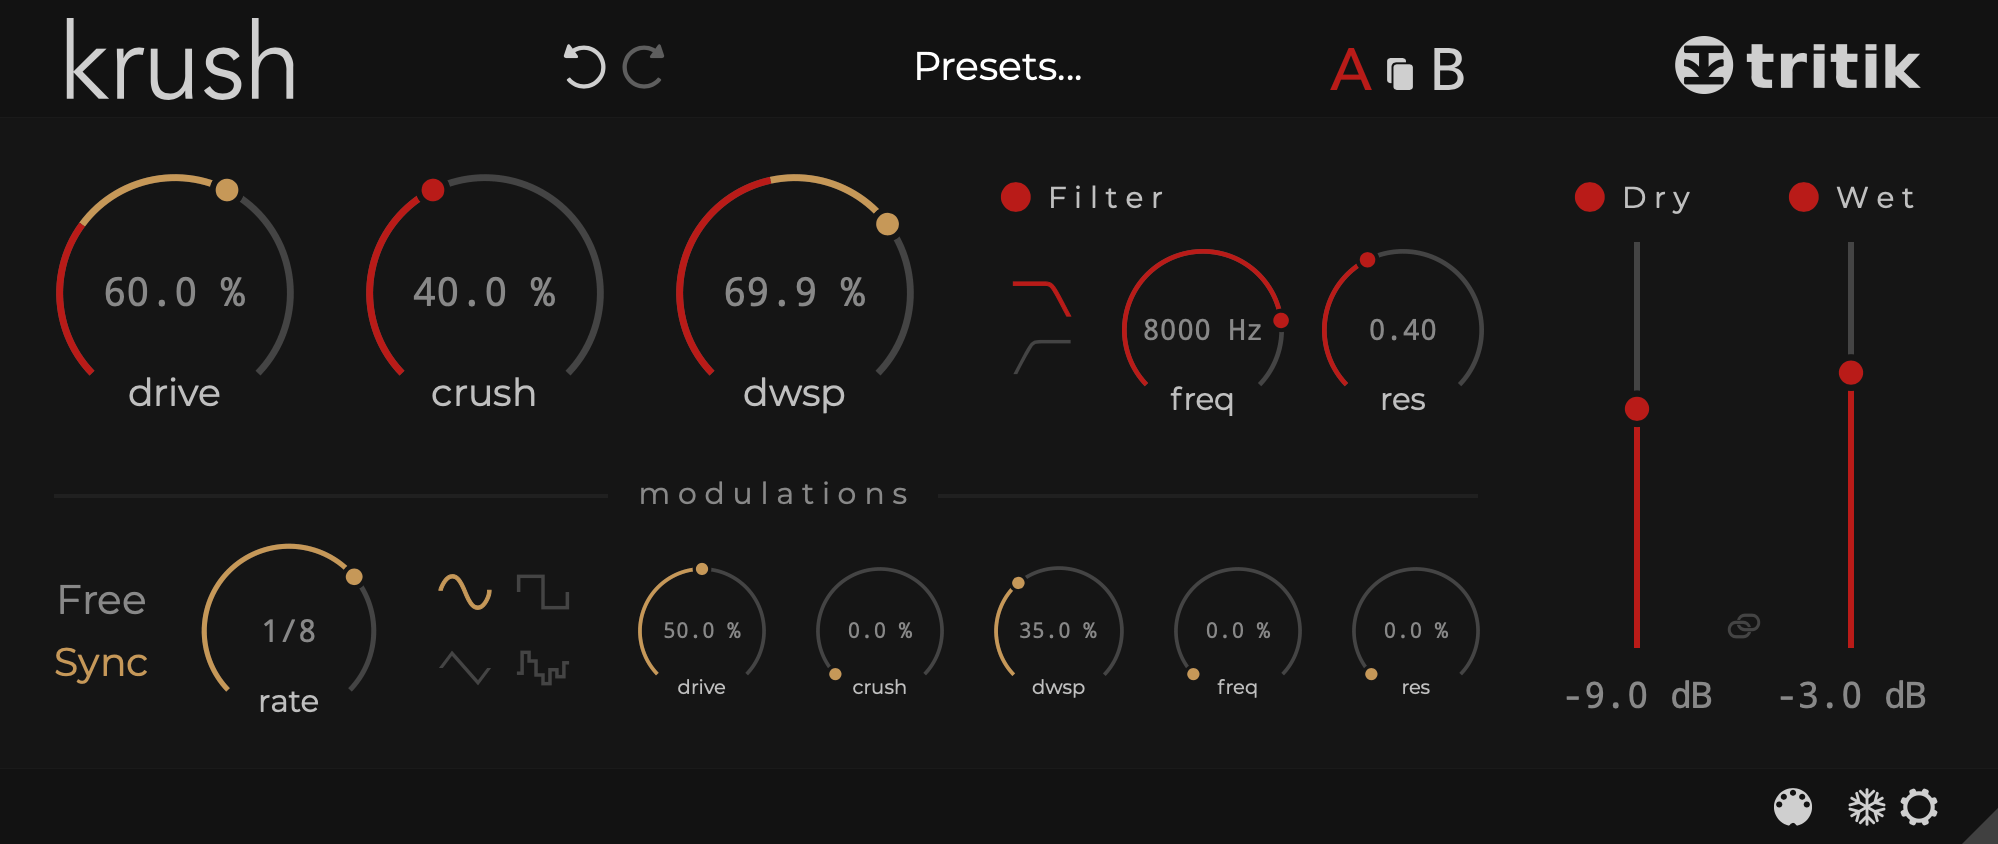The height and width of the screenshot is (844, 1998).
Task: Click the snowflake freeze icon
Action: click(1865, 807)
